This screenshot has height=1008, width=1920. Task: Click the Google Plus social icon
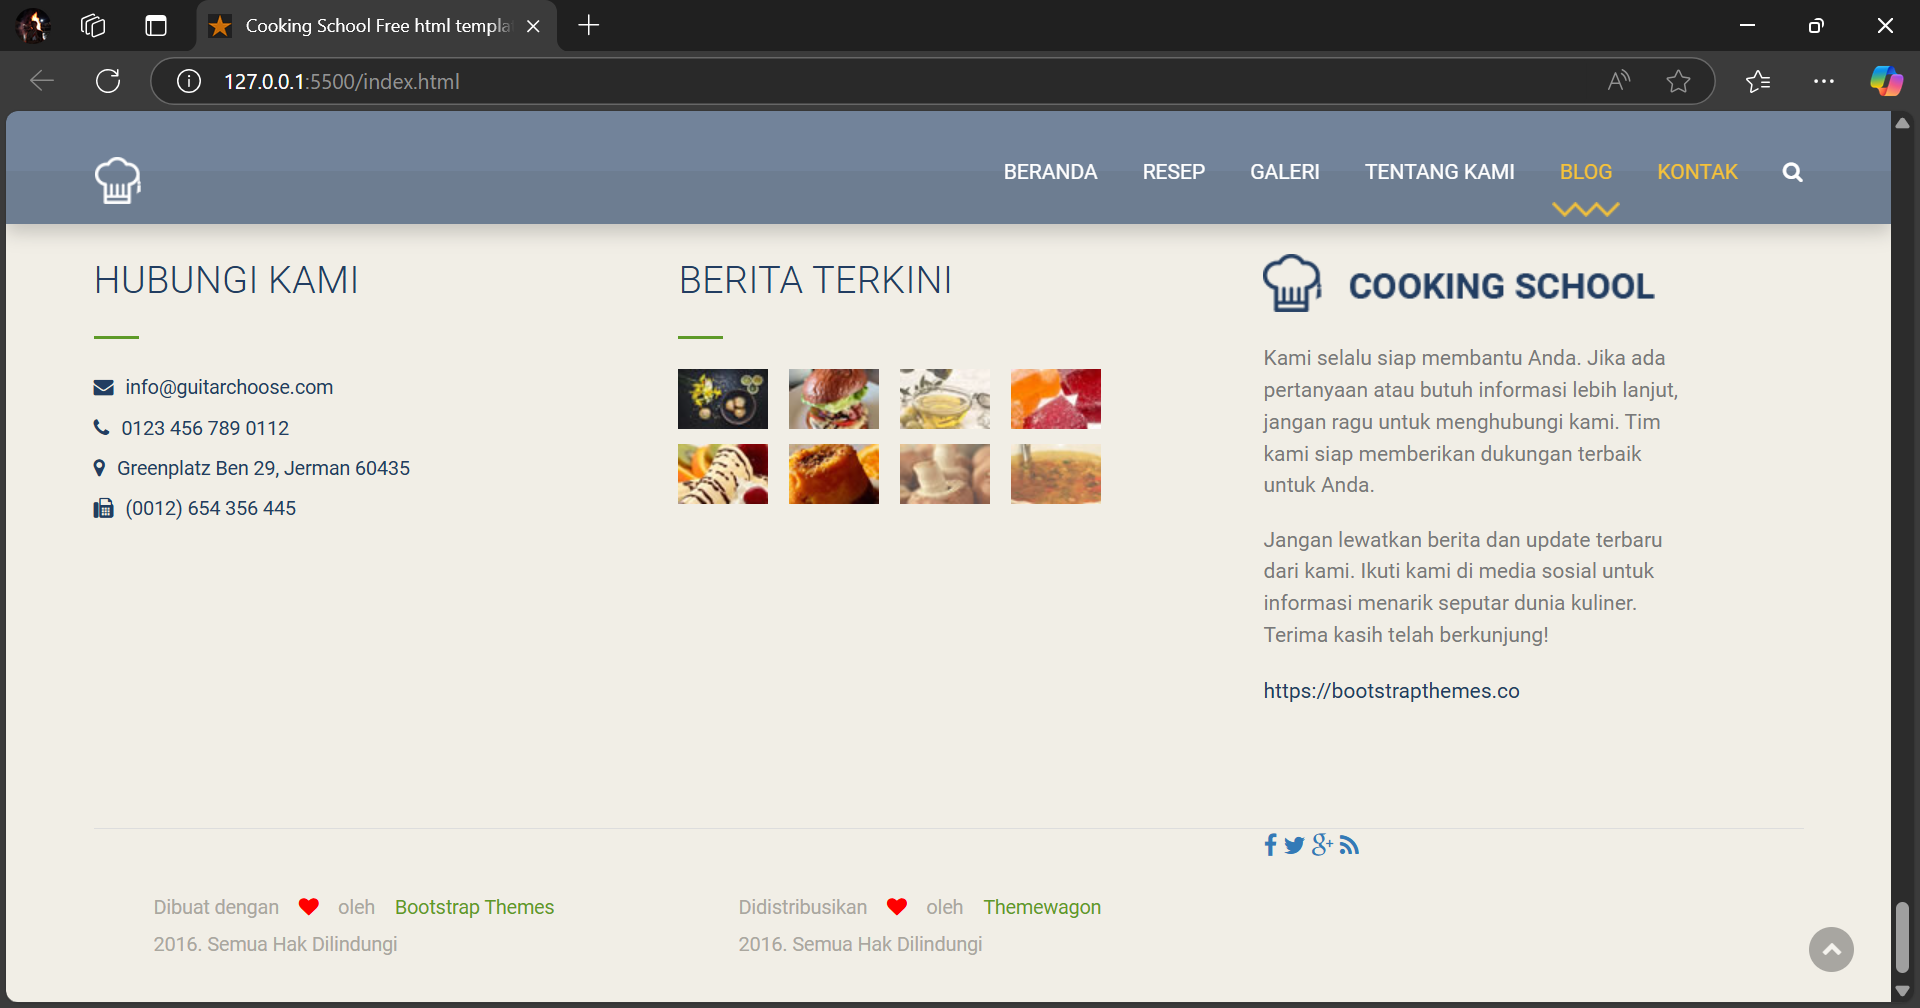point(1322,845)
